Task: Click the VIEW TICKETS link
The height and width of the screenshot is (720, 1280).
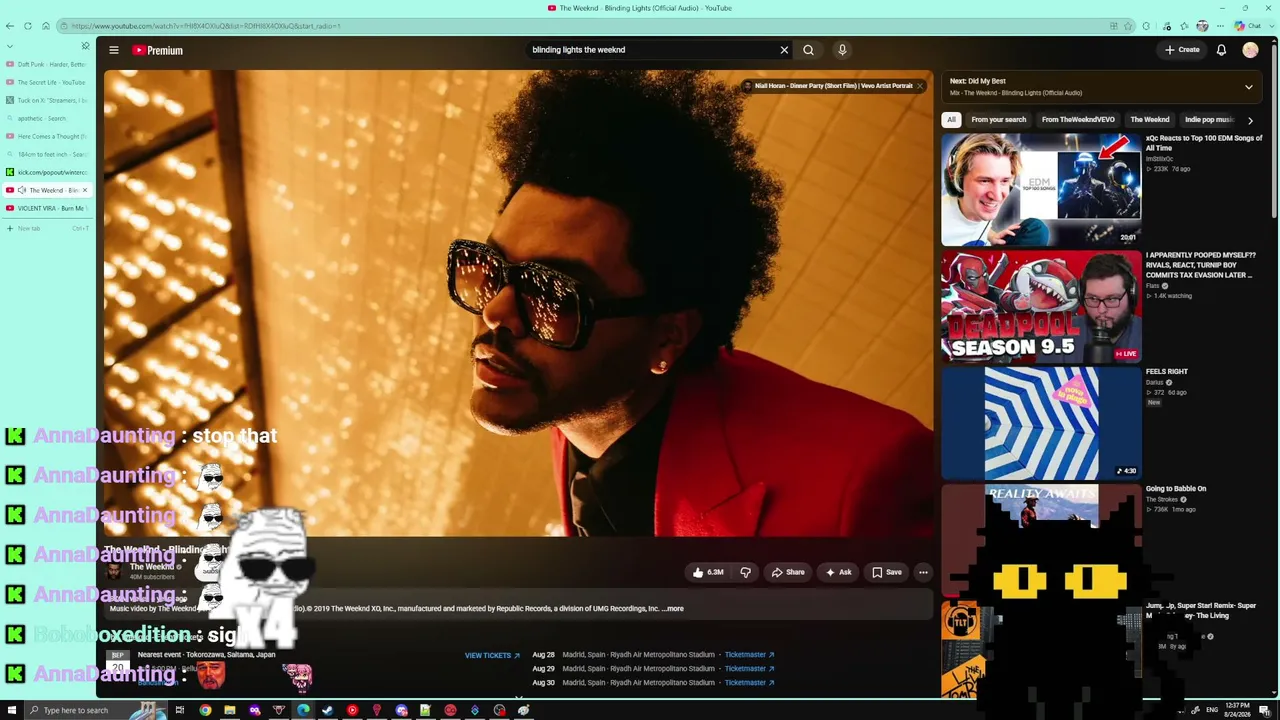Action: (492, 655)
